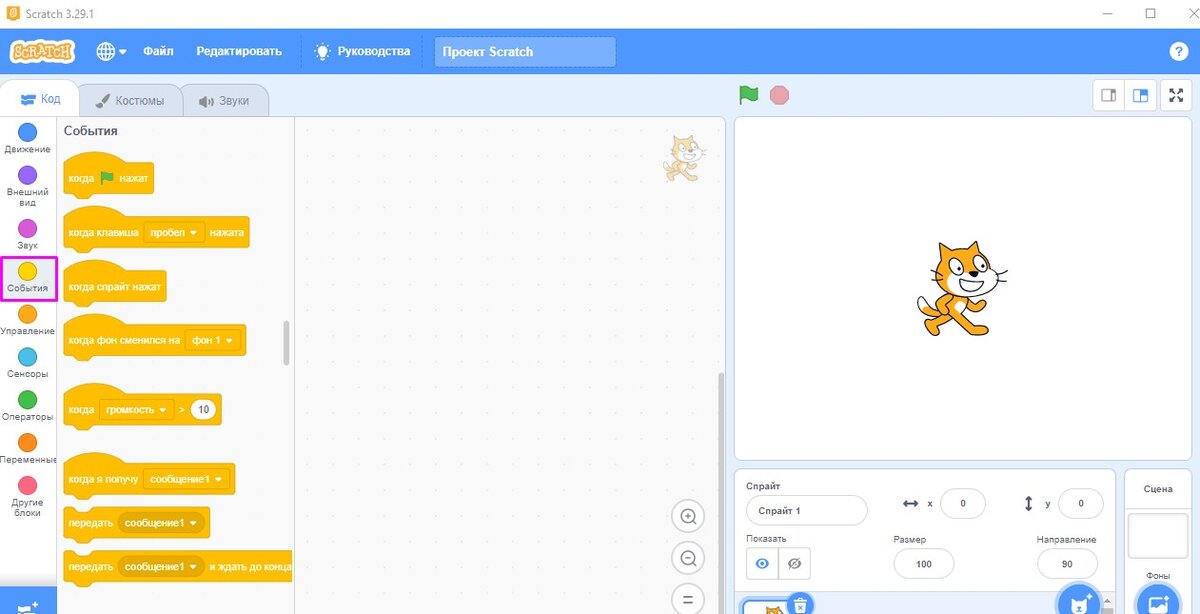The width and height of the screenshot is (1200, 614).
Task: Switch to large stage layout
Action: [x=1140, y=95]
